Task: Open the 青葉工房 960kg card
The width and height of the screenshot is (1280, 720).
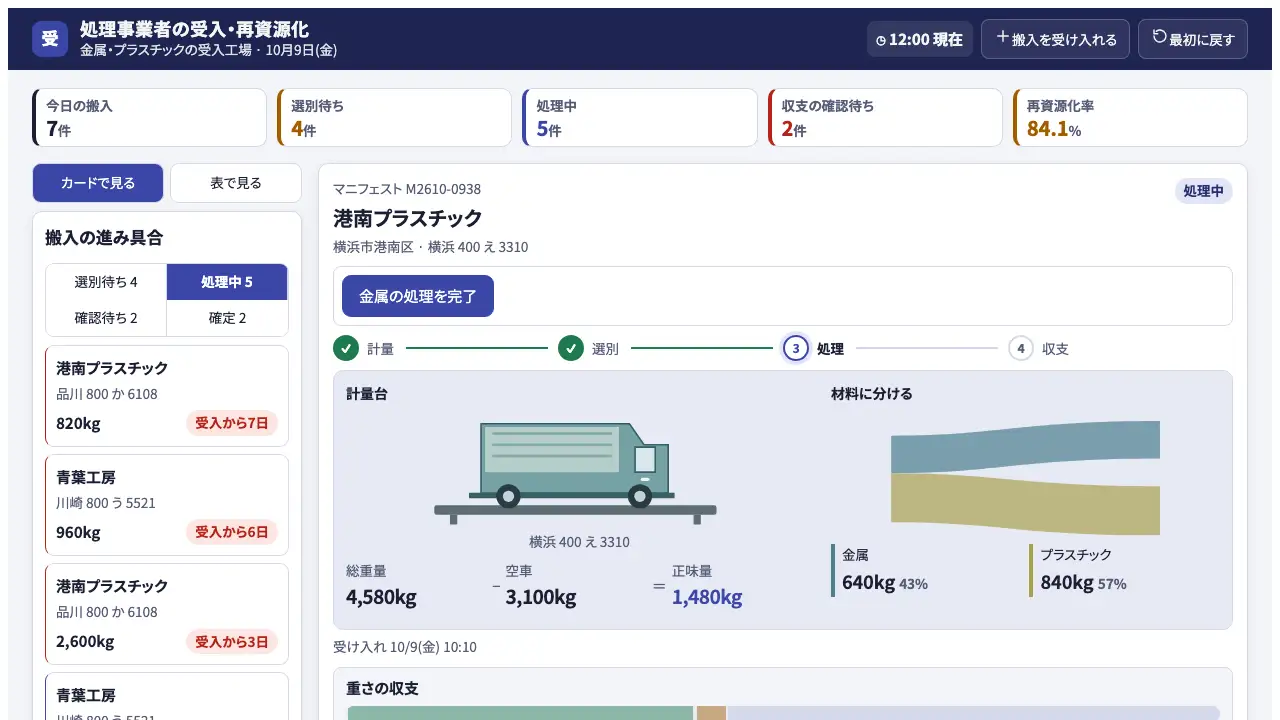Action: tap(167, 505)
